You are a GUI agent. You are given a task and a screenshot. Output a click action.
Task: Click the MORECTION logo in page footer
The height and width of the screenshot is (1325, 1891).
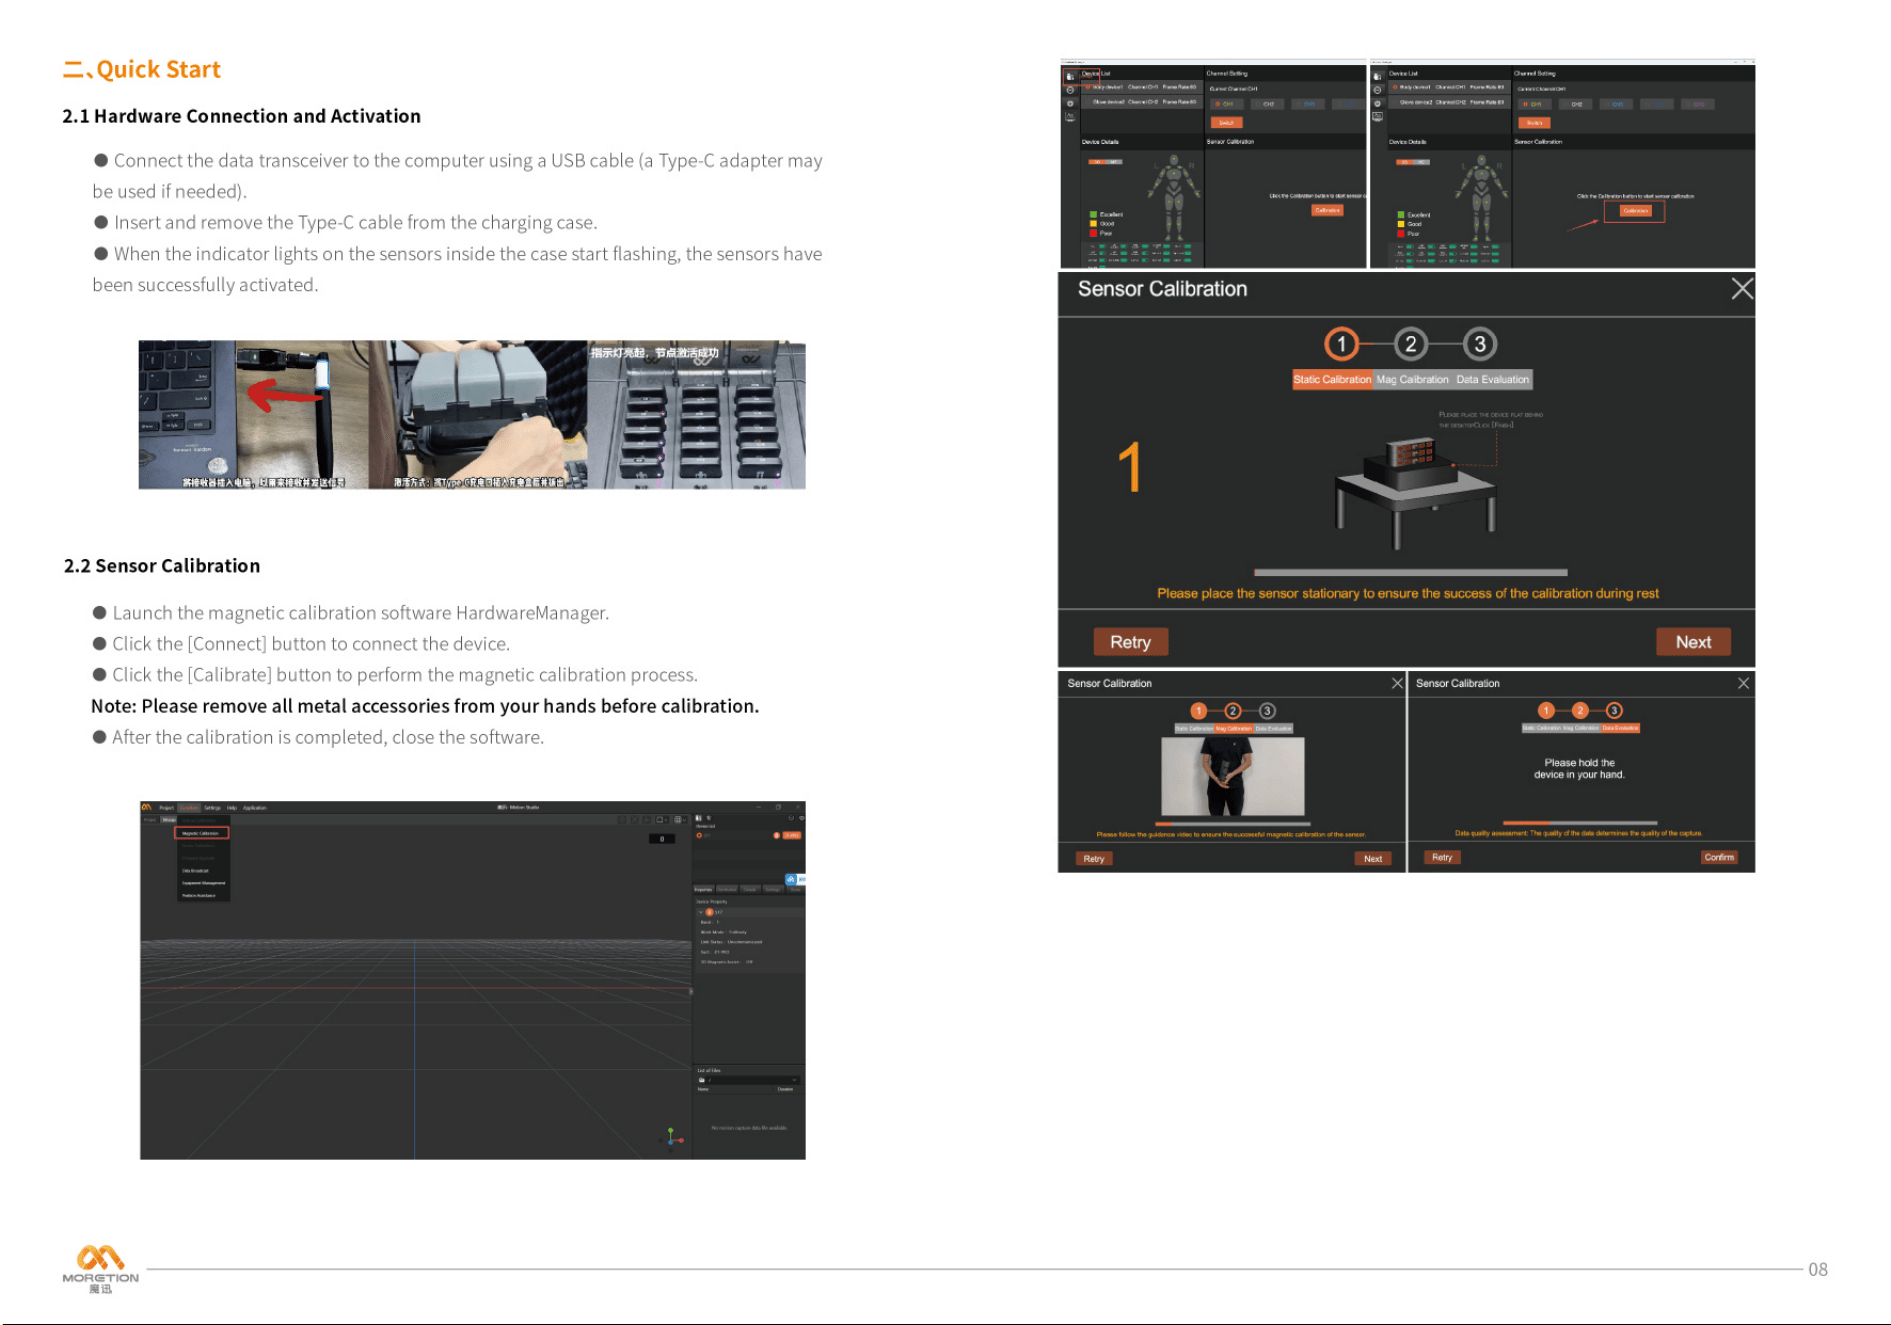click(x=100, y=1268)
